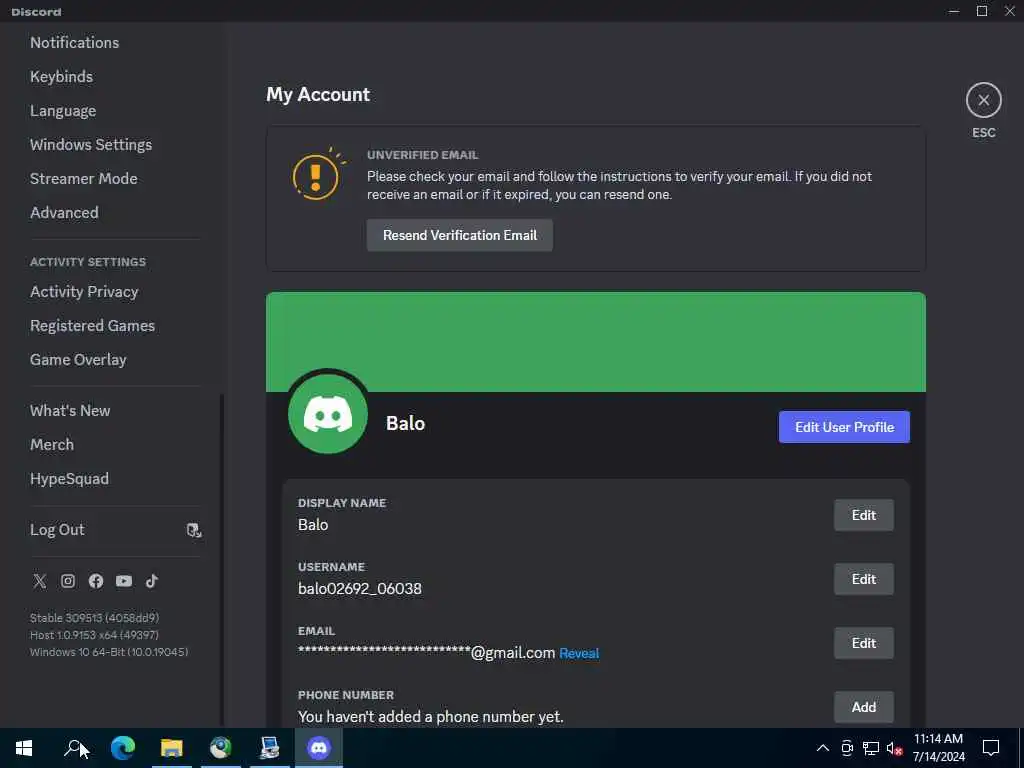Show hidden system tray icons
The height and width of the screenshot is (768, 1024).
click(823, 748)
